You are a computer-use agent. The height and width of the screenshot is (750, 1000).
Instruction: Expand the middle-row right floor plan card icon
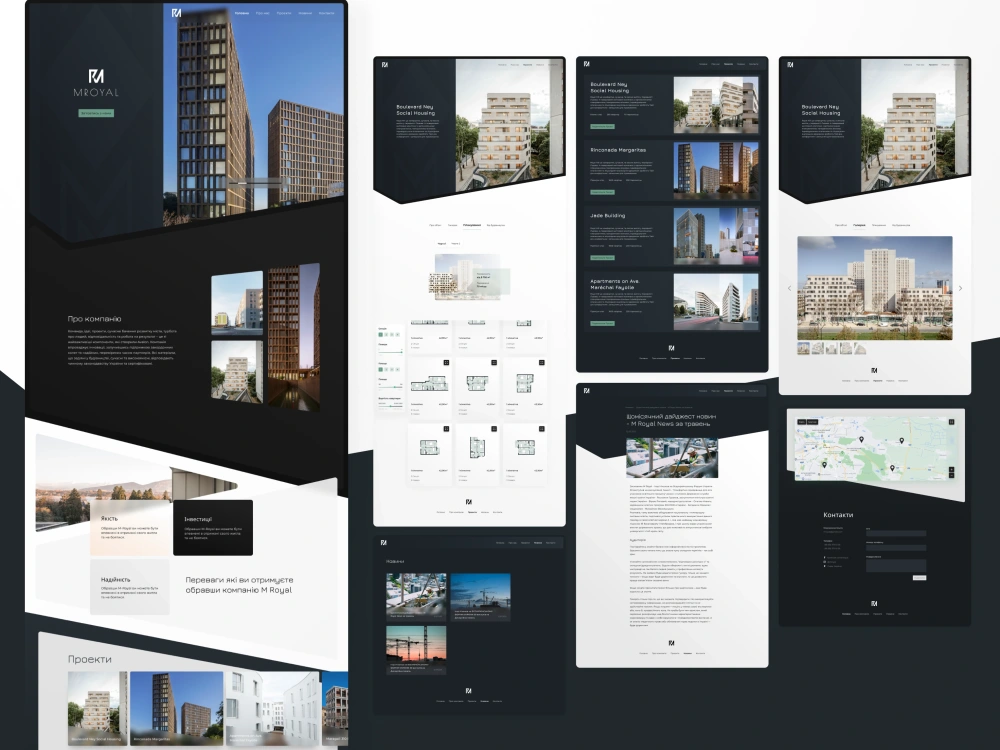541,362
